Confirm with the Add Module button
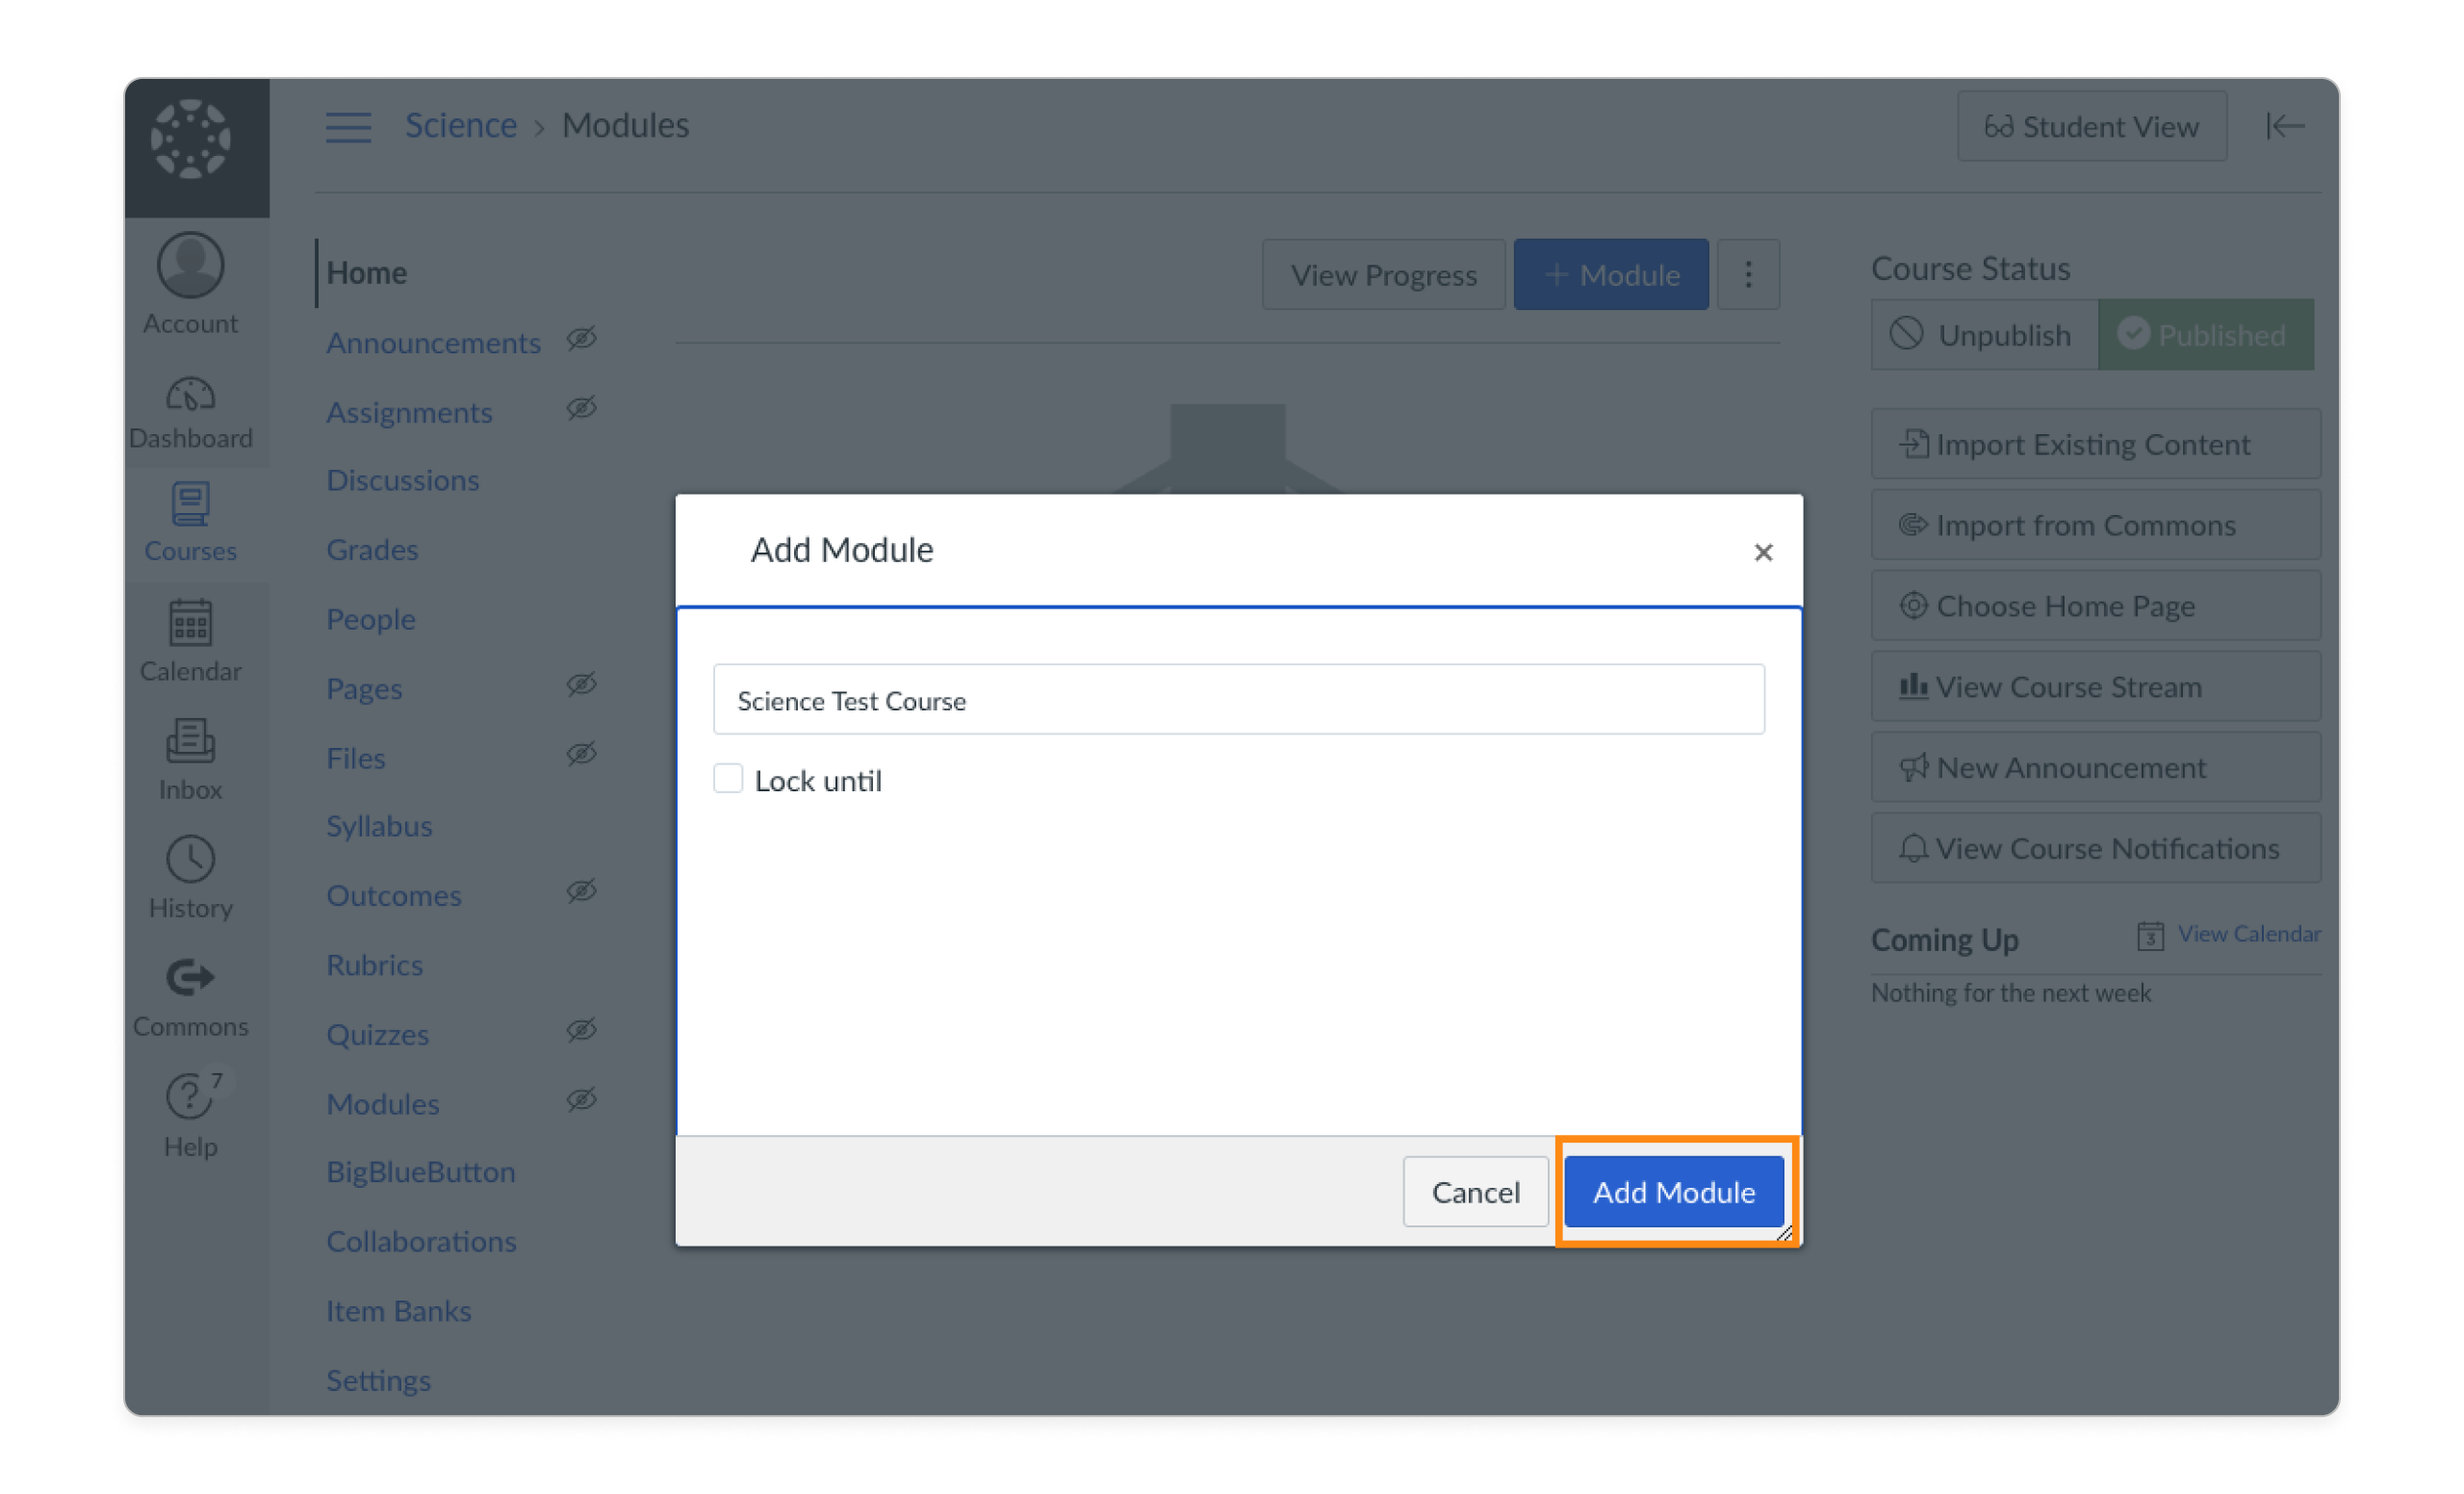This screenshot has height=1494, width=2464. pos(1673,1191)
